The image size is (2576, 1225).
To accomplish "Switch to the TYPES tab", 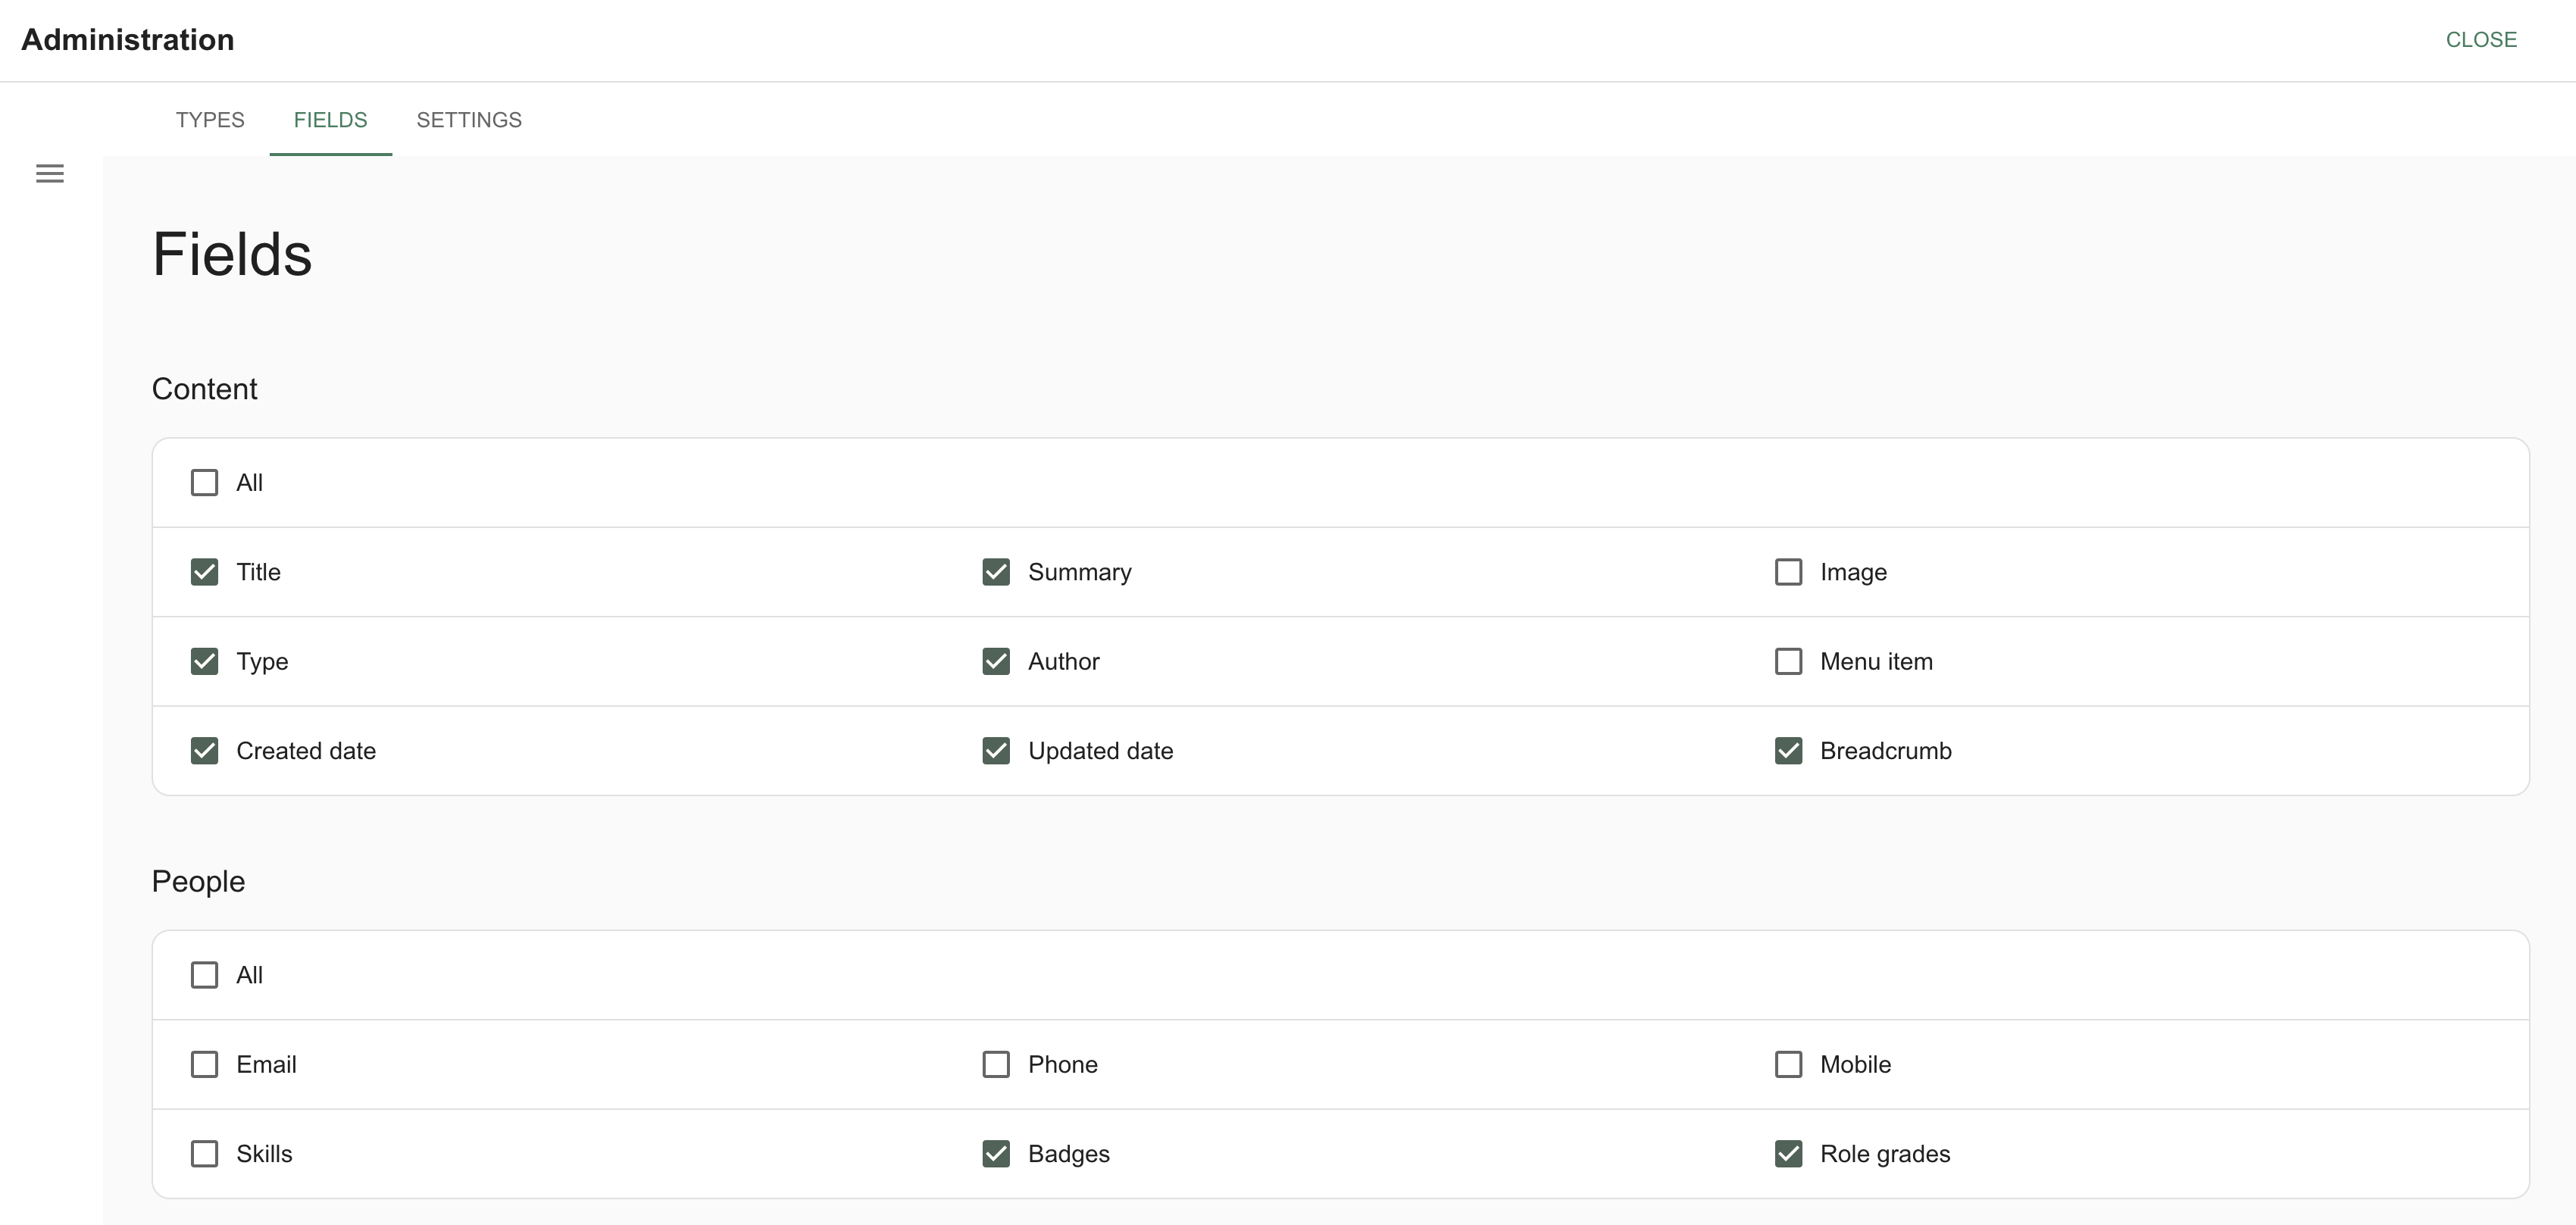I will click(x=209, y=120).
